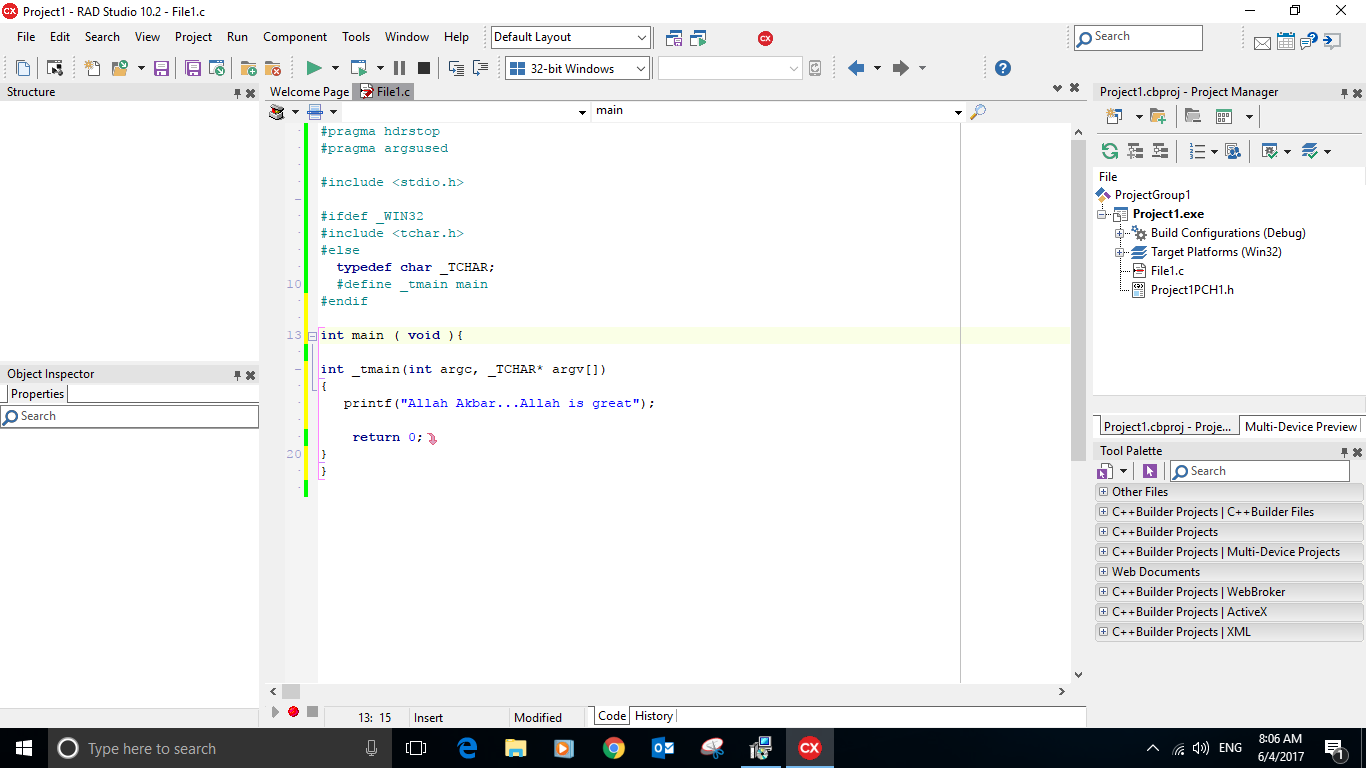1366x768 pixels.
Task: Switch to History view at editor bottom
Action: [654, 716]
